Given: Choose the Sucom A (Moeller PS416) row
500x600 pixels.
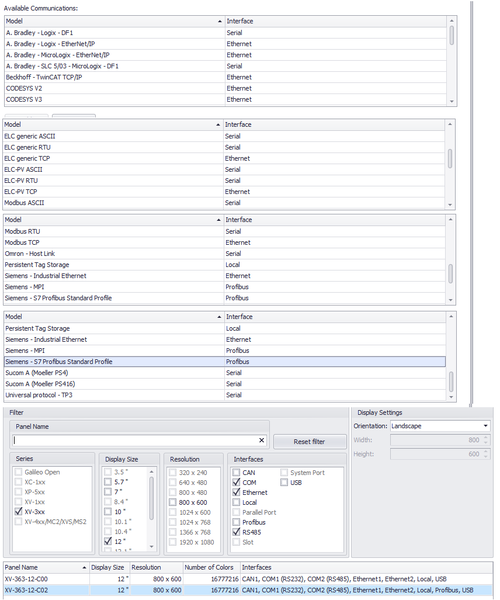Looking at the screenshot, I should click(225, 384).
